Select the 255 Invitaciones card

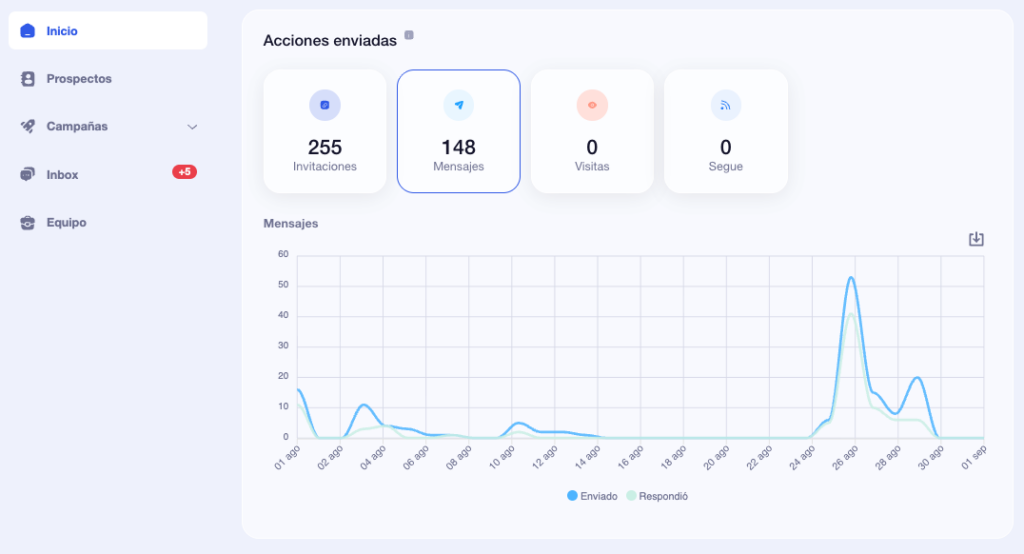(325, 131)
